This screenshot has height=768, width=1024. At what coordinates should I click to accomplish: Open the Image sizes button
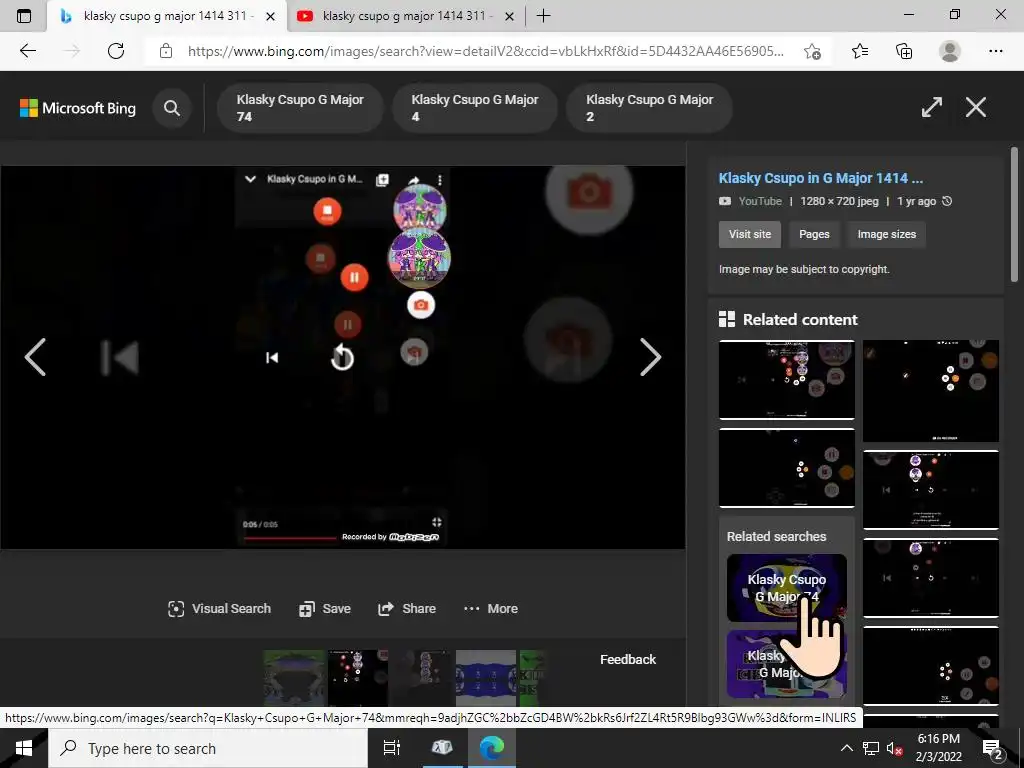[886, 234]
